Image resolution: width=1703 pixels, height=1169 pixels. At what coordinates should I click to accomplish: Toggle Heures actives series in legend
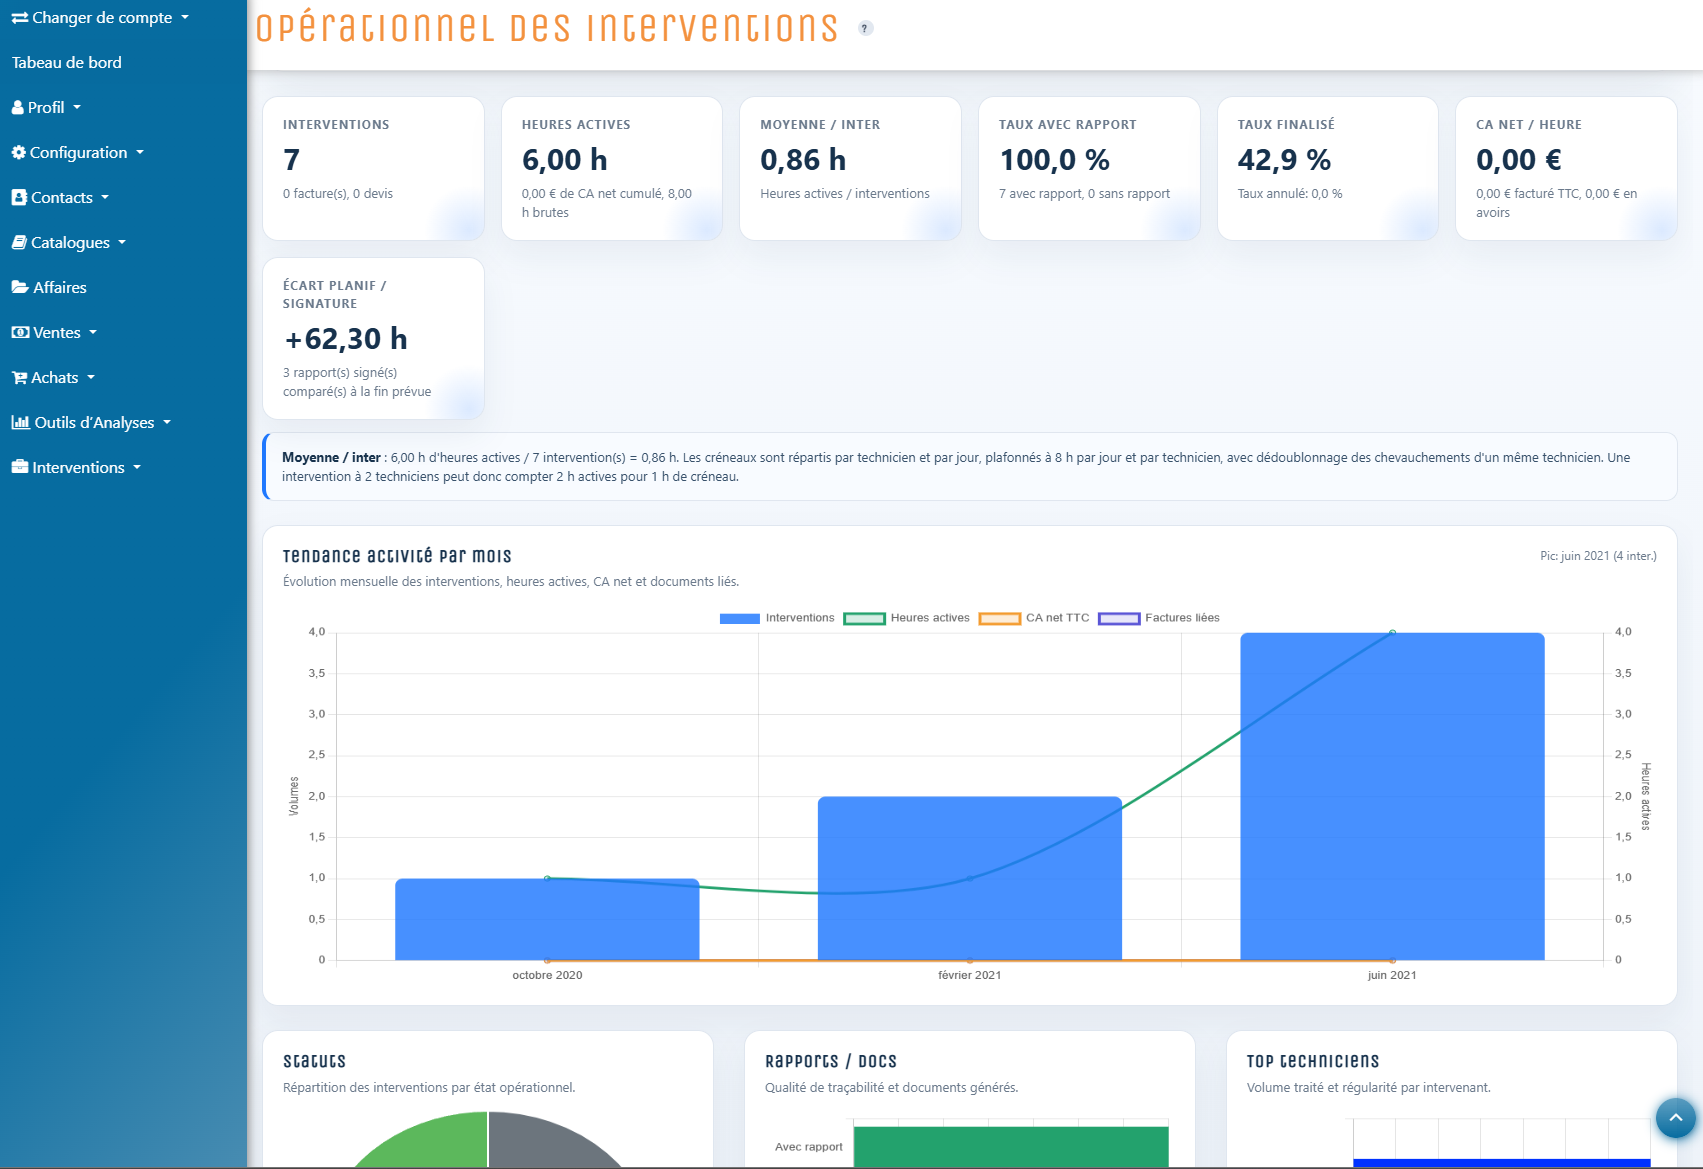907,618
